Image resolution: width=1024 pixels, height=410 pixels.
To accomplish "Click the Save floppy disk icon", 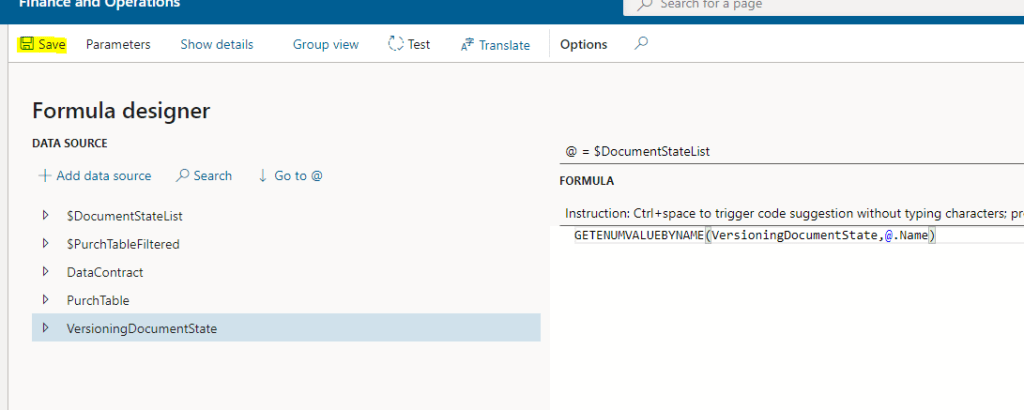I will pos(26,45).
